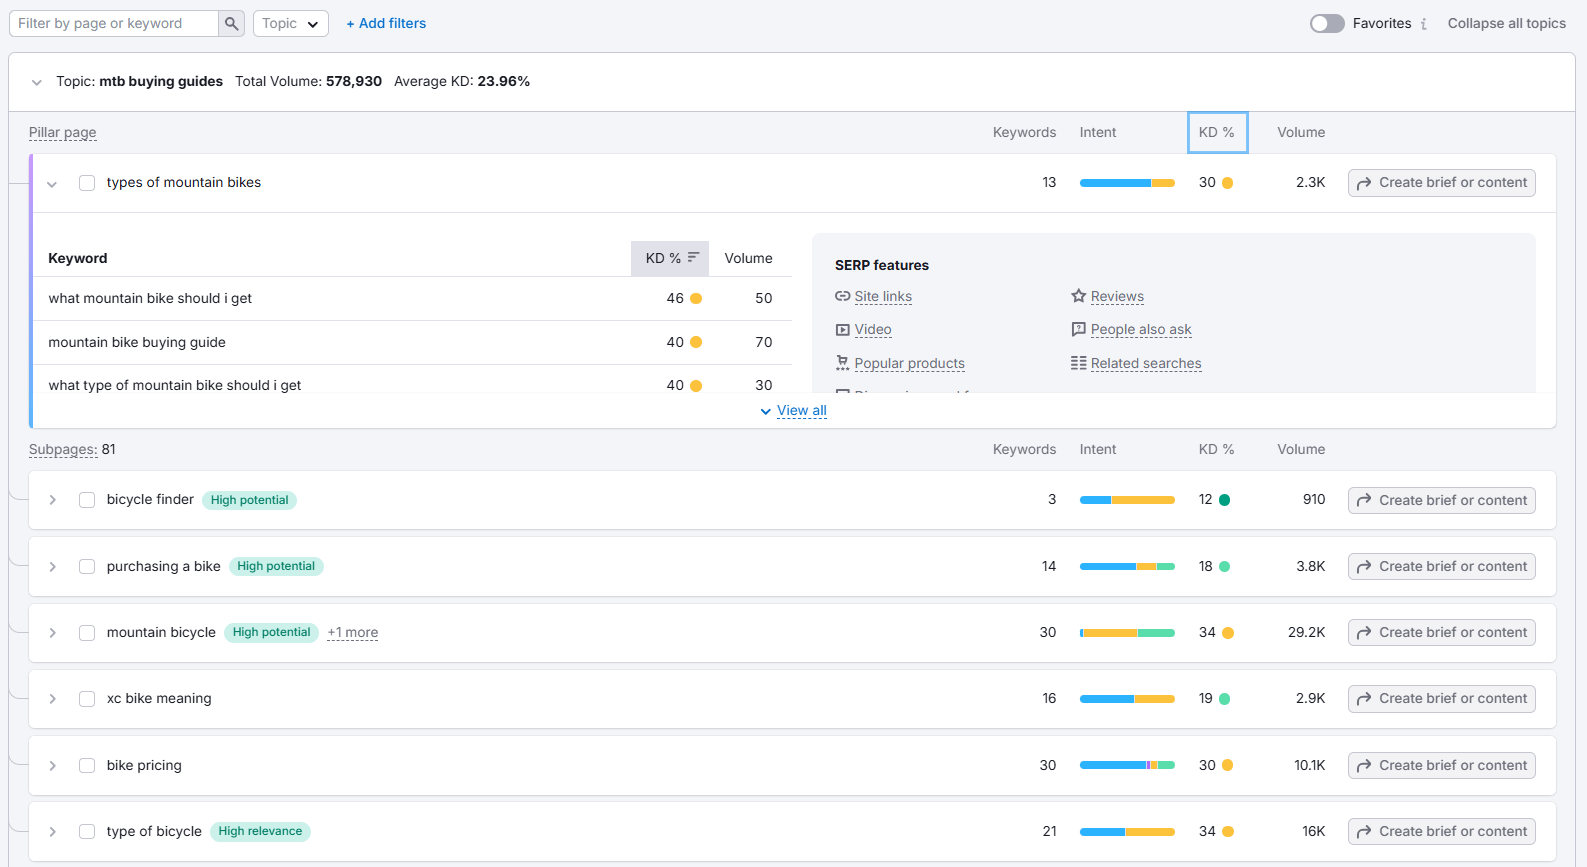Create brief for bicycle finder

point(1442,500)
